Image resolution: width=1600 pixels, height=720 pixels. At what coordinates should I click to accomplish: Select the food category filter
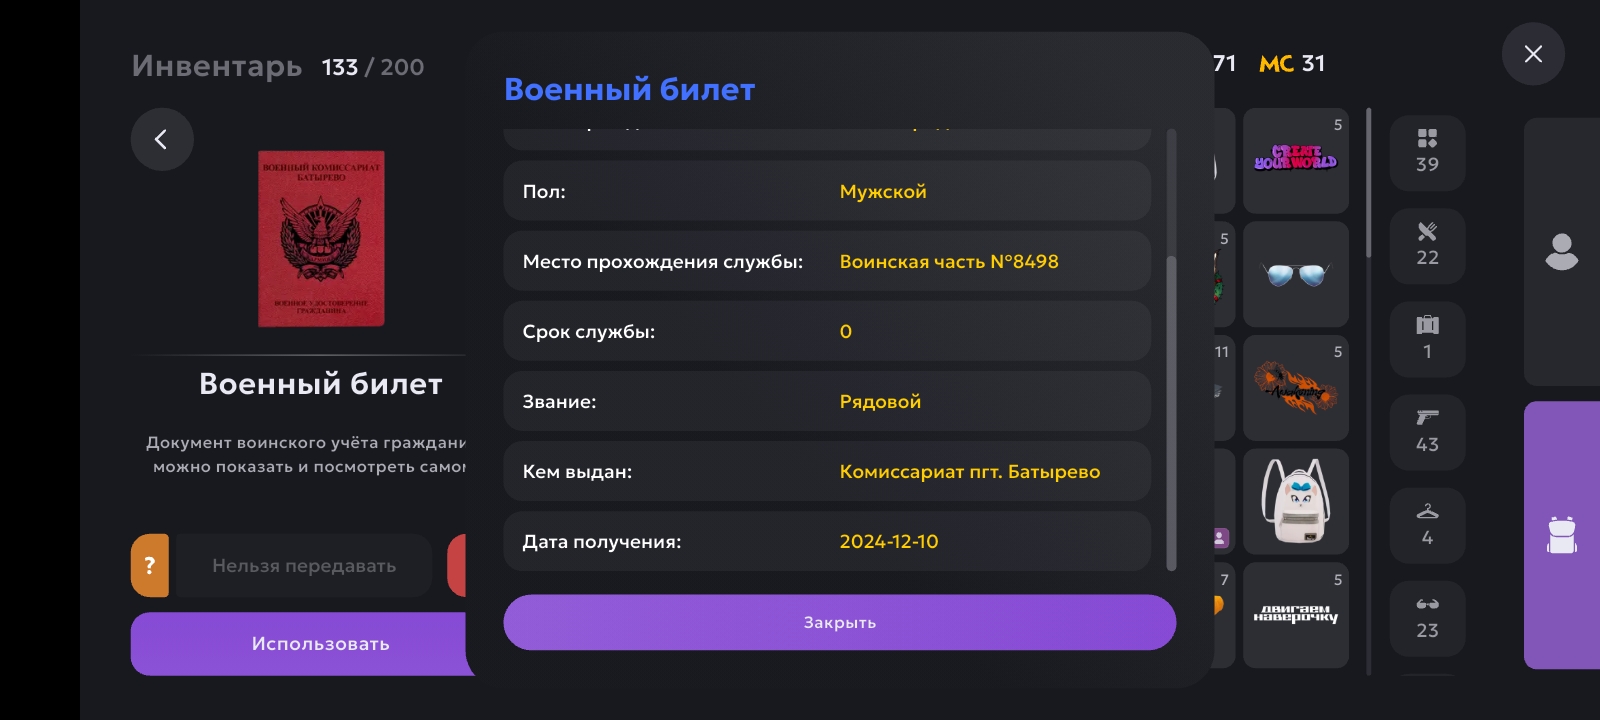[1427, 245]
